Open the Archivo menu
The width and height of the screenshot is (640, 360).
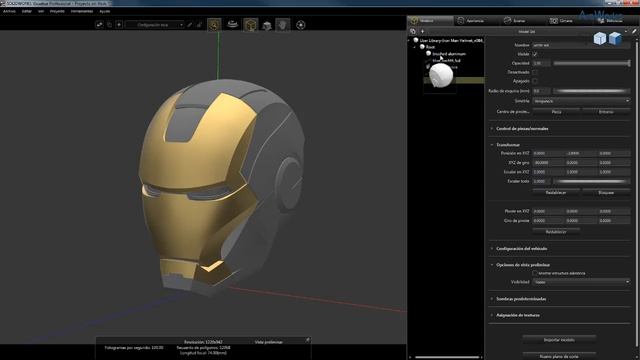click(9, 11)
